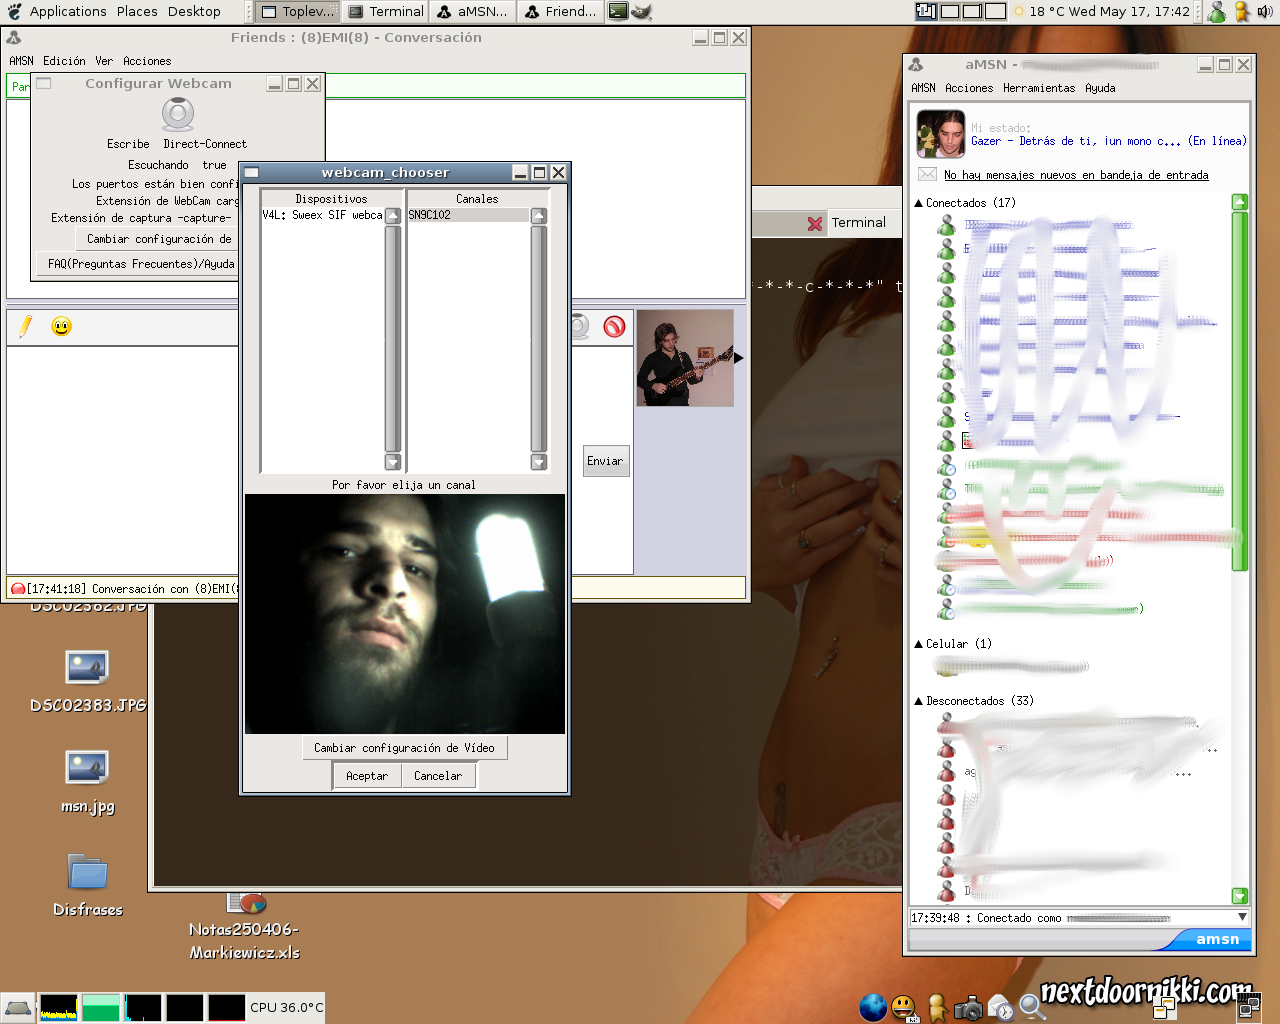Screen dimensions: 1280x1024
Task: Select the SN9C102 channel entry
Action: click(467, 215)
